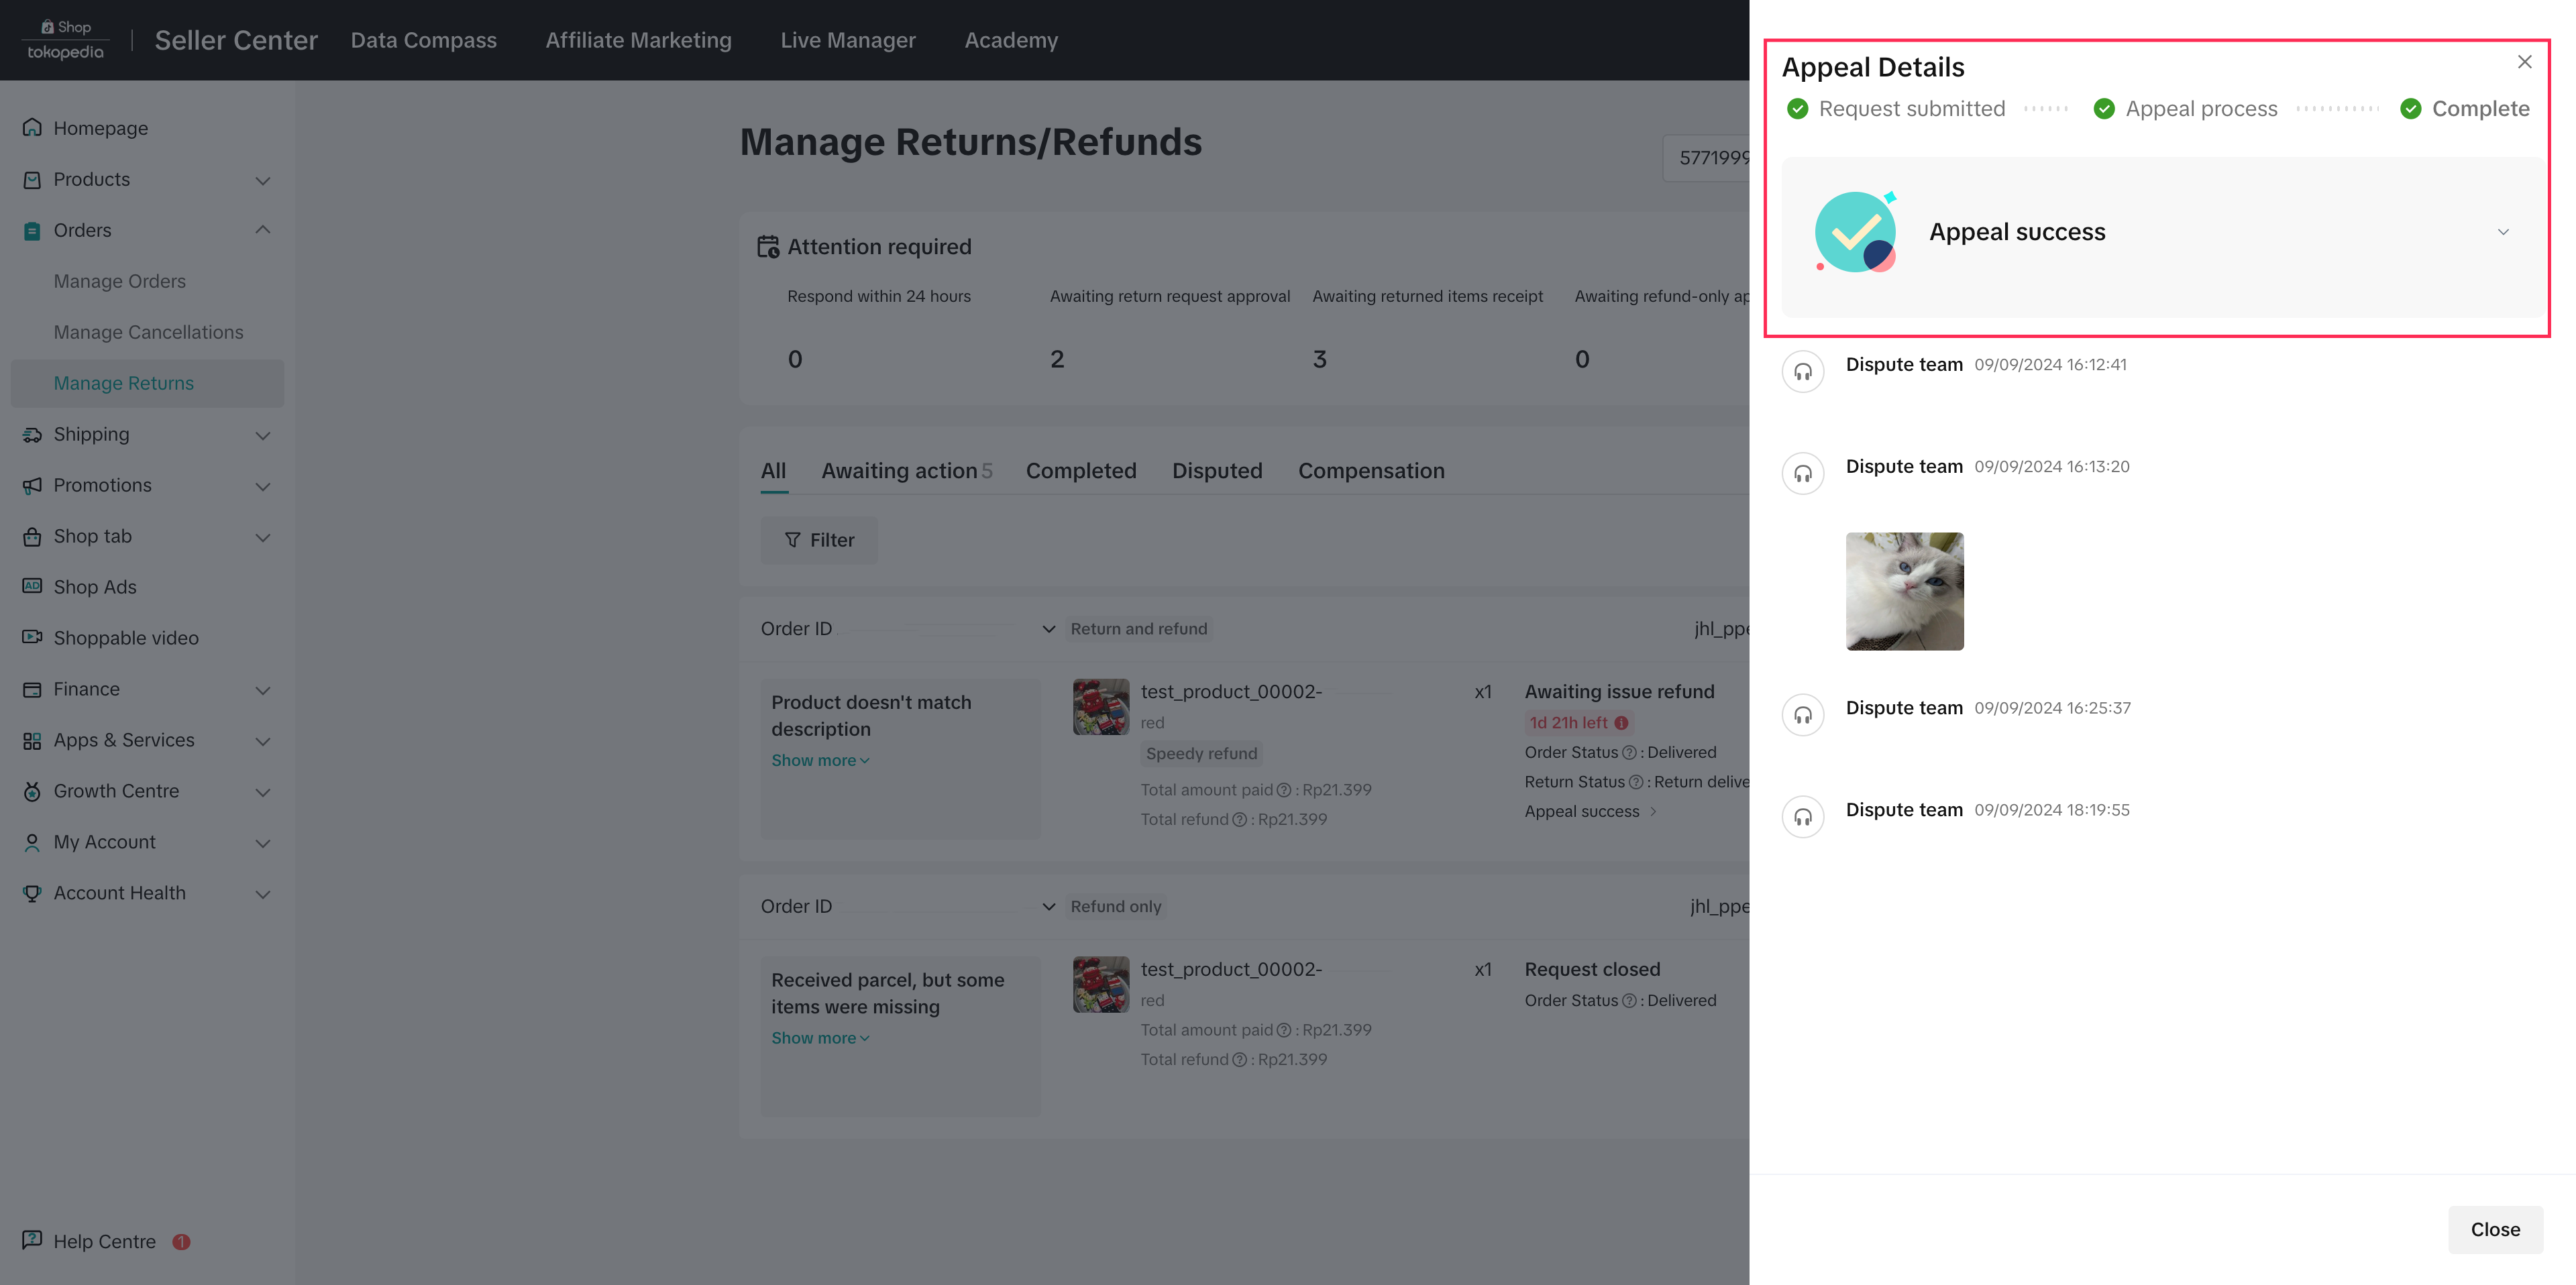Click the Homepage house icon
The width and height of the screenshot is (2576, 1285).
[x=32, y=128]
